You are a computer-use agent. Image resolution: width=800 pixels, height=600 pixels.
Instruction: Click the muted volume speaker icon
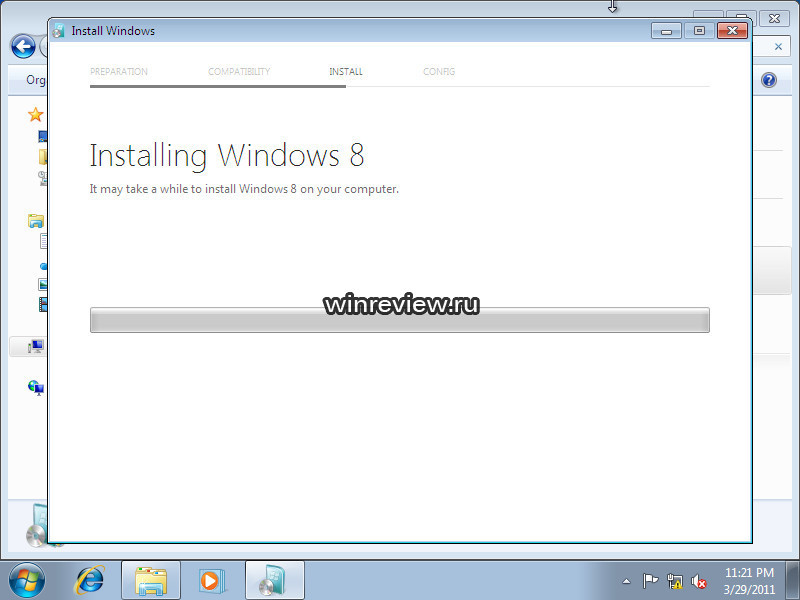(x=699, y=581)
